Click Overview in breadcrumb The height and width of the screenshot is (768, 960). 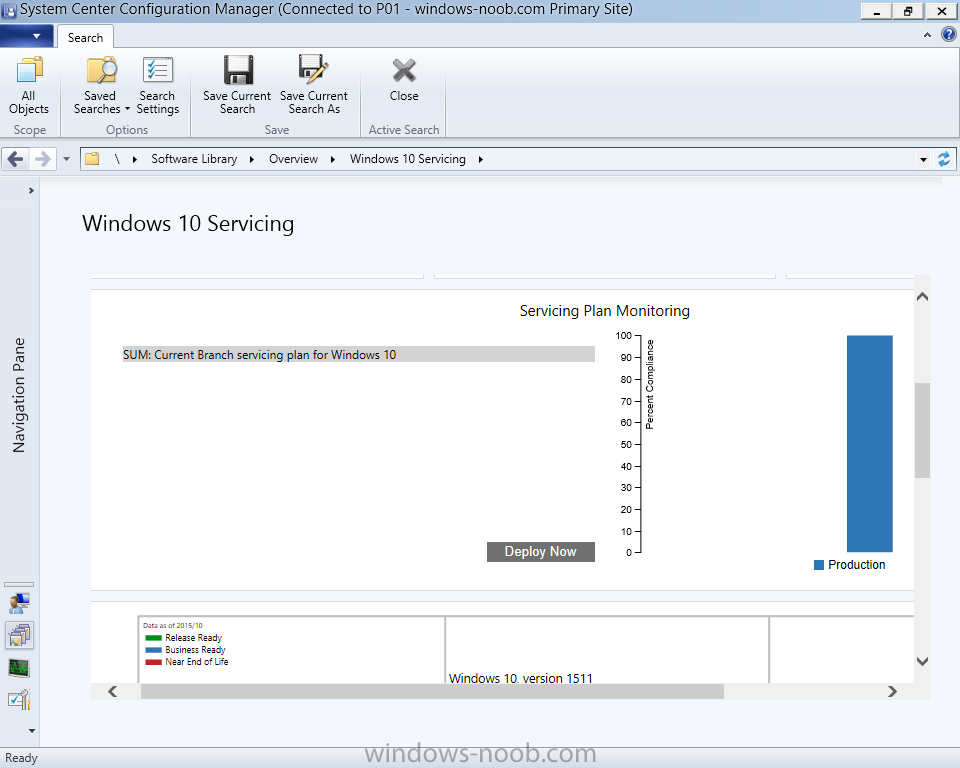click(293, 159)
